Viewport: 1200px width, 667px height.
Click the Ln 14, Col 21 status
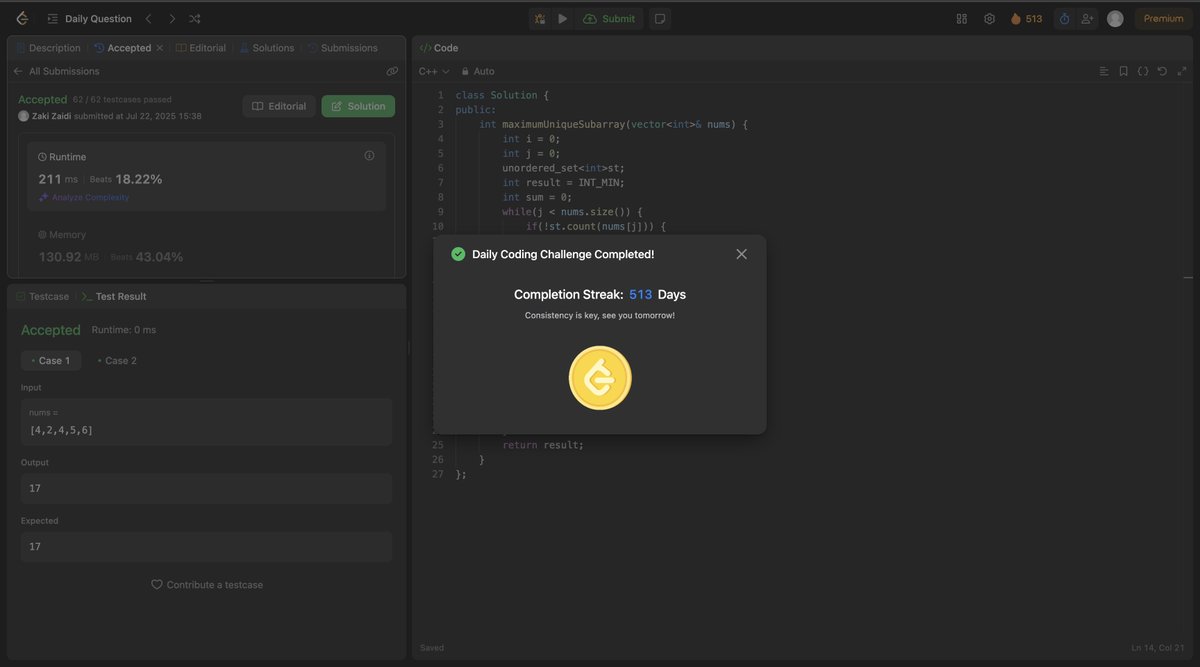[1160, 648]
